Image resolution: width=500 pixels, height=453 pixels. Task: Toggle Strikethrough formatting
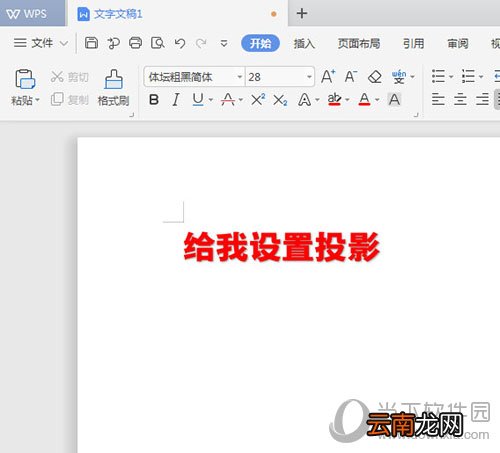[228, 99]
